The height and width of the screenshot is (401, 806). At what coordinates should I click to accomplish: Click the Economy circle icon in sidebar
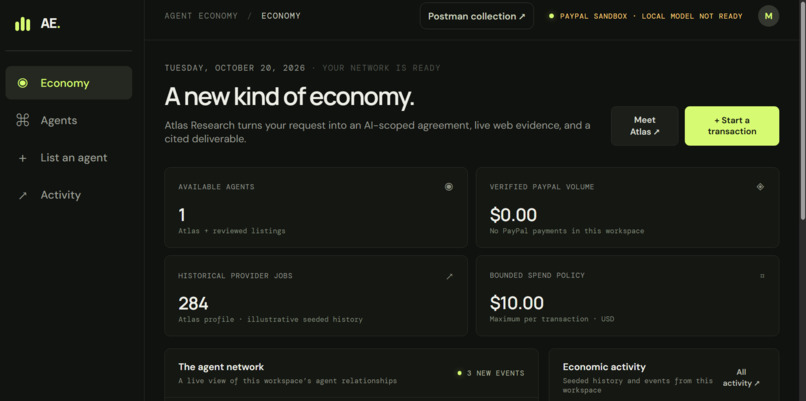23,83
